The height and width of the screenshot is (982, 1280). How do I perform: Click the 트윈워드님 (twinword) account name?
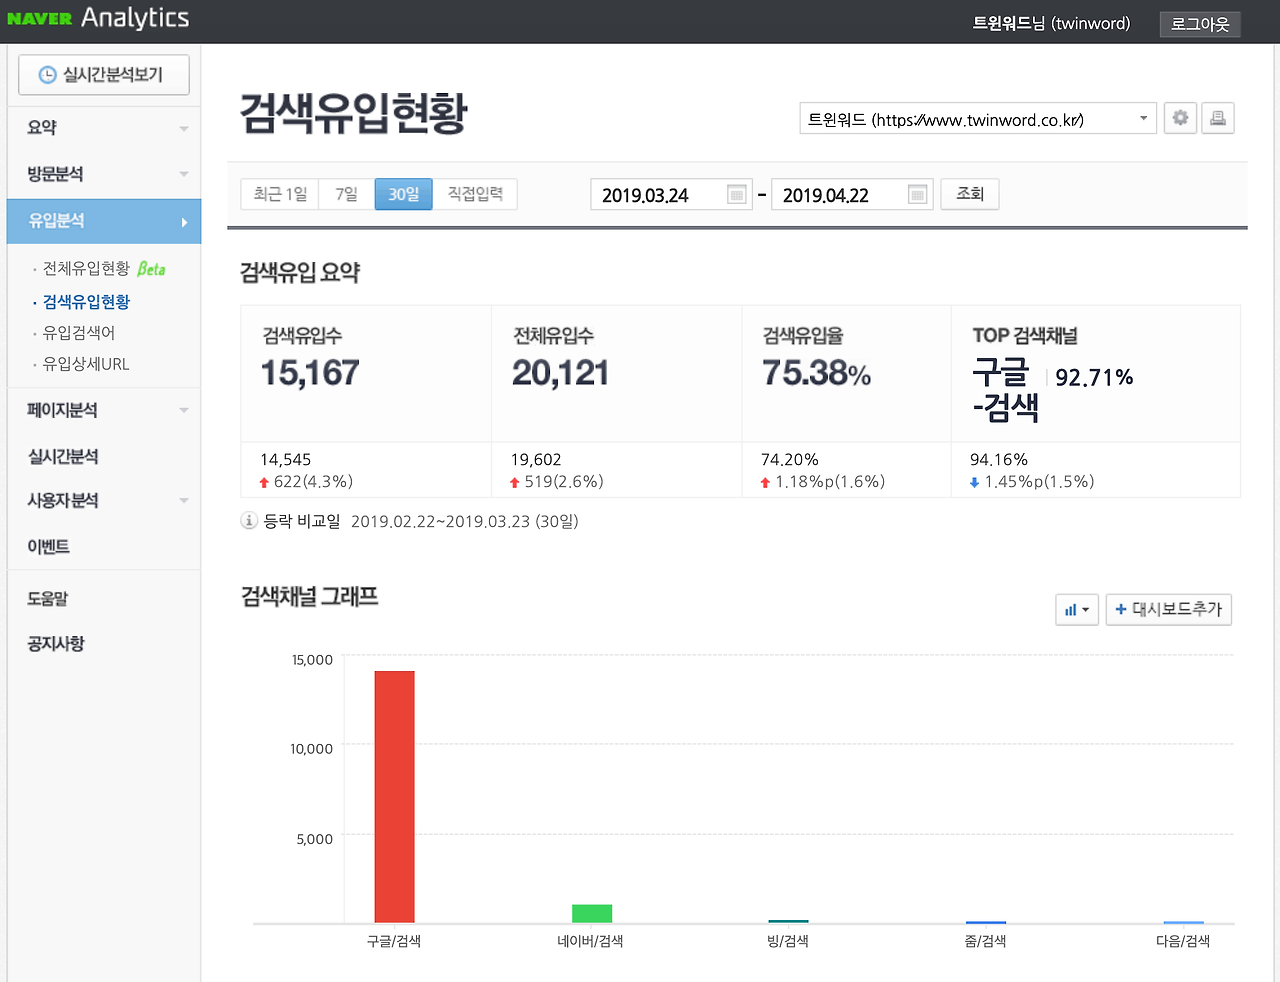coord(1051,23)
